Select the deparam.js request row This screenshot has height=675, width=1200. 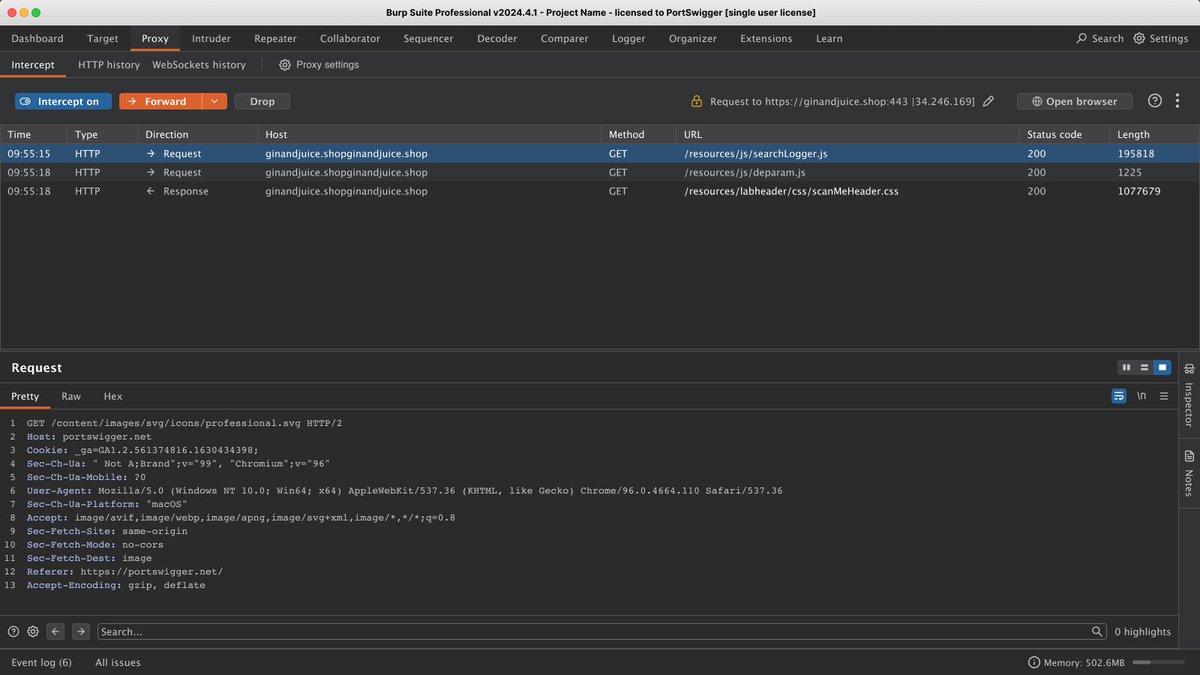coord(600,173)
